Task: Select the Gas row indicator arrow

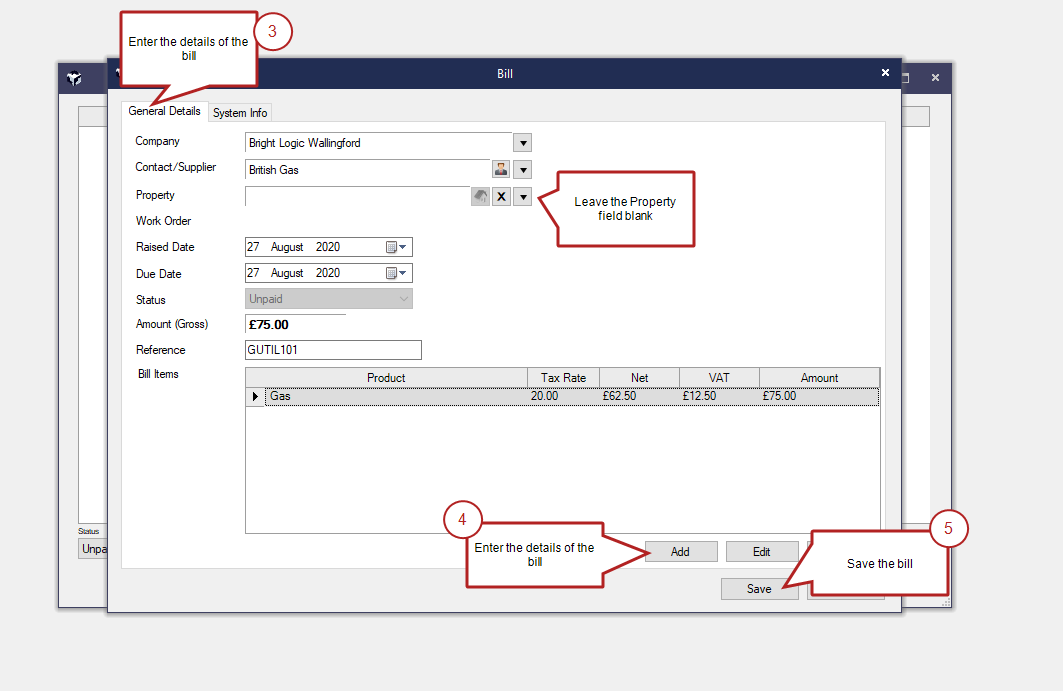Action: [x=255, y=397]
